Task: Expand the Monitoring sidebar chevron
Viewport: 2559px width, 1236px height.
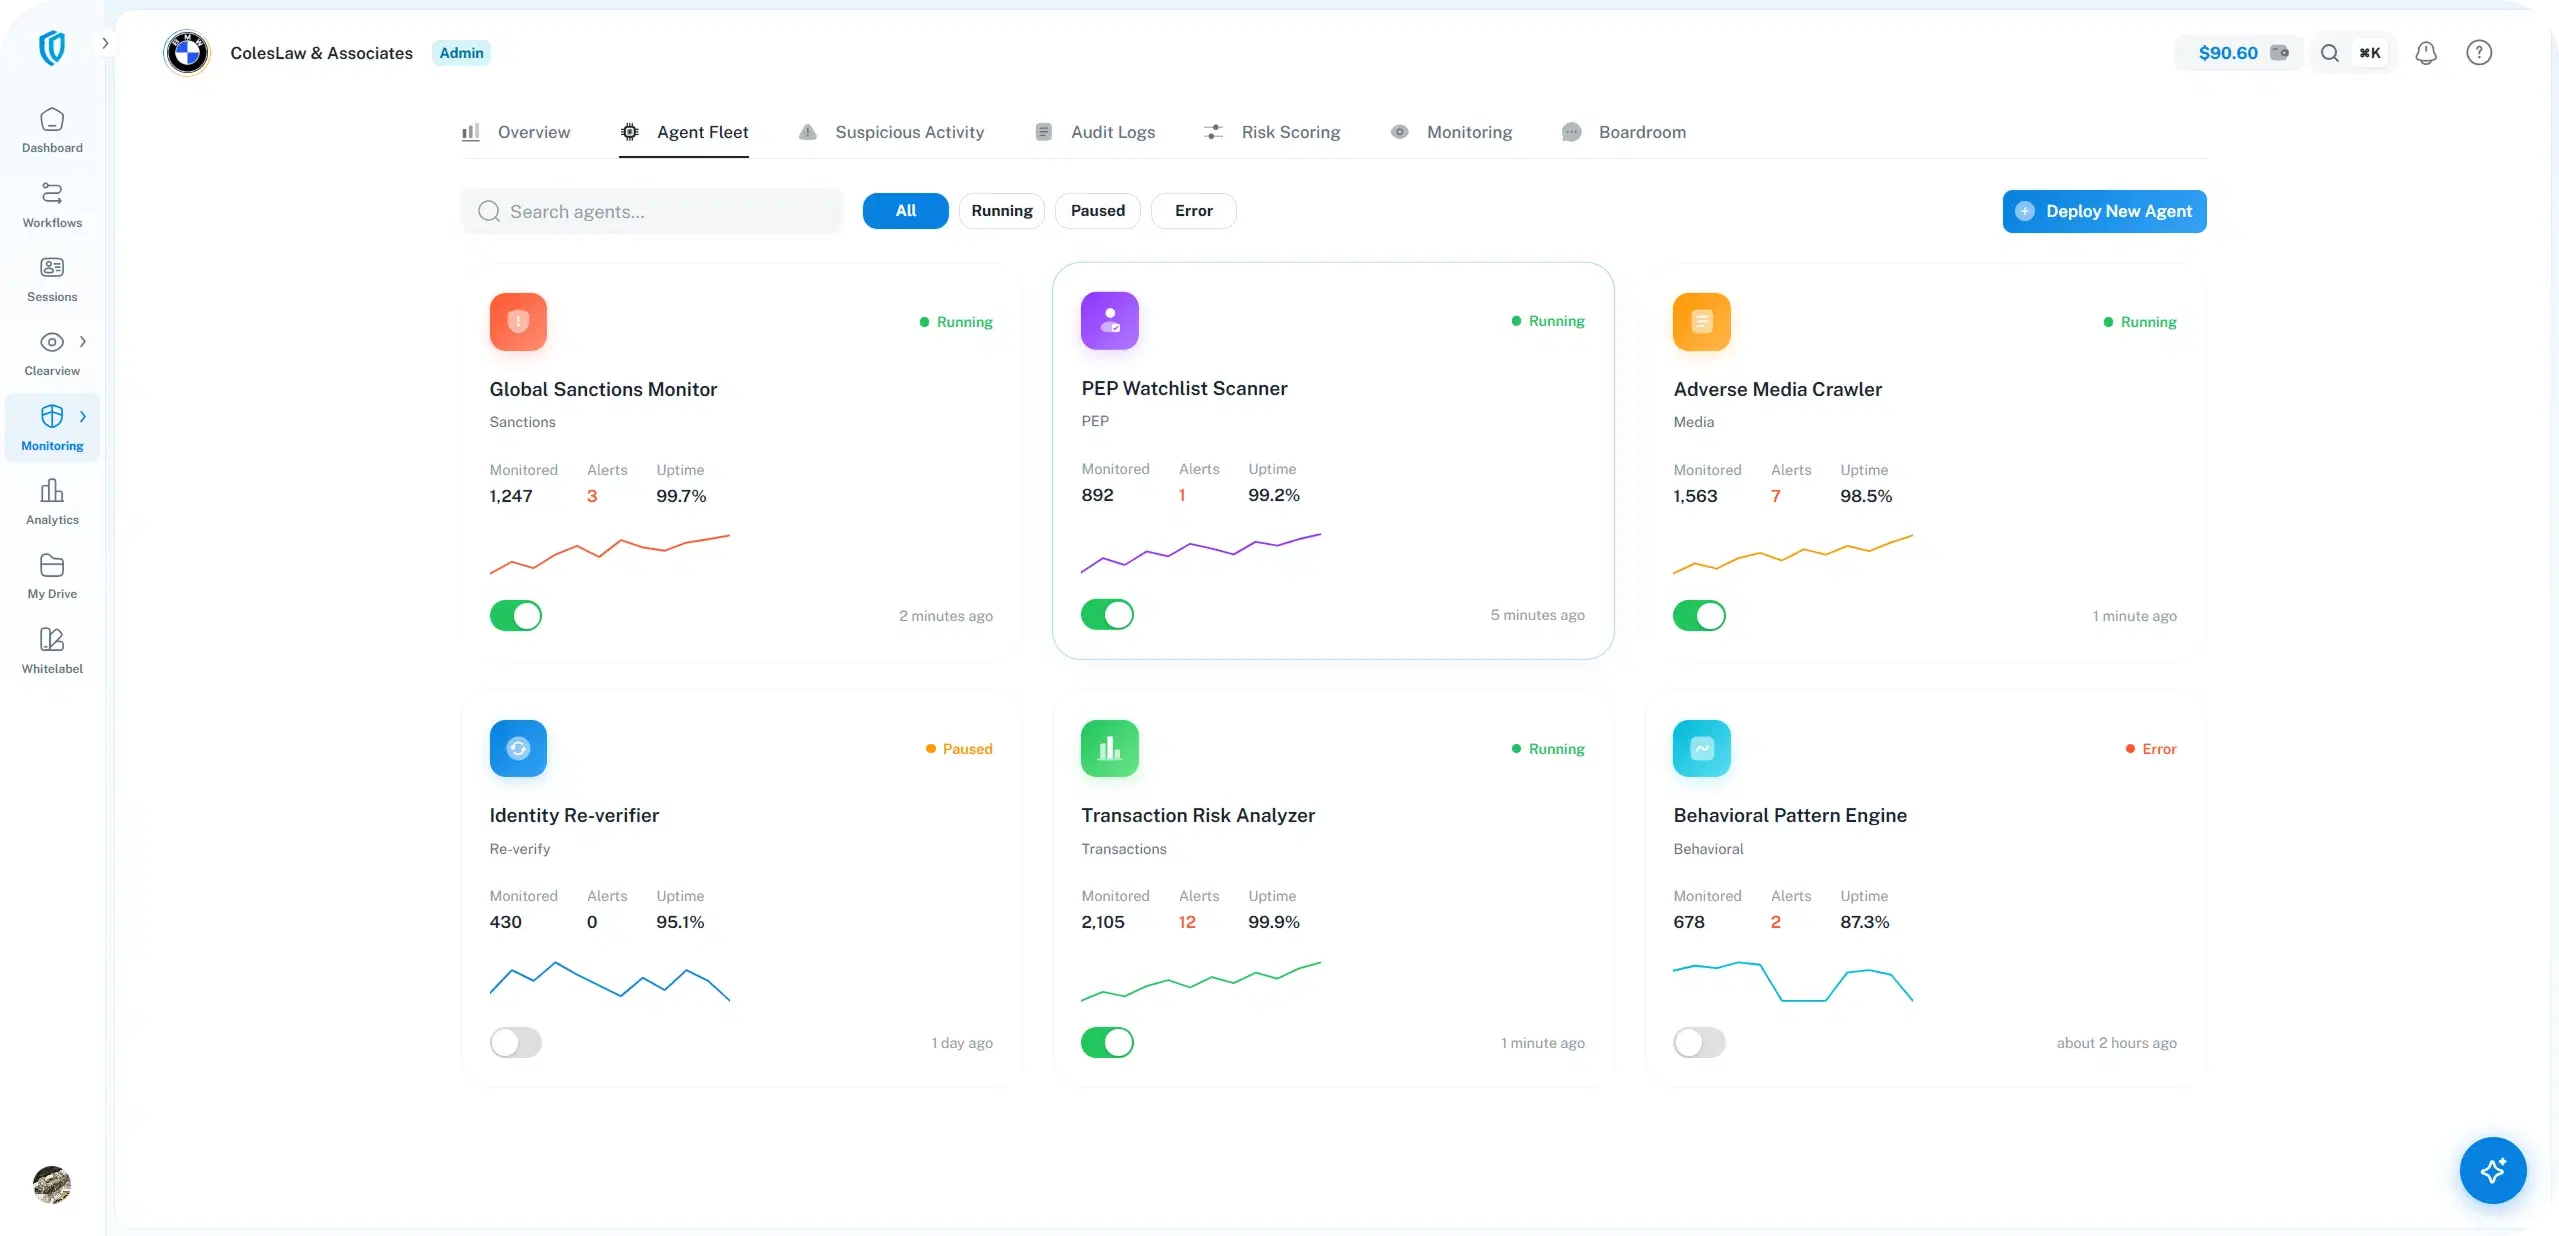Action: click(x=83, y=416)
